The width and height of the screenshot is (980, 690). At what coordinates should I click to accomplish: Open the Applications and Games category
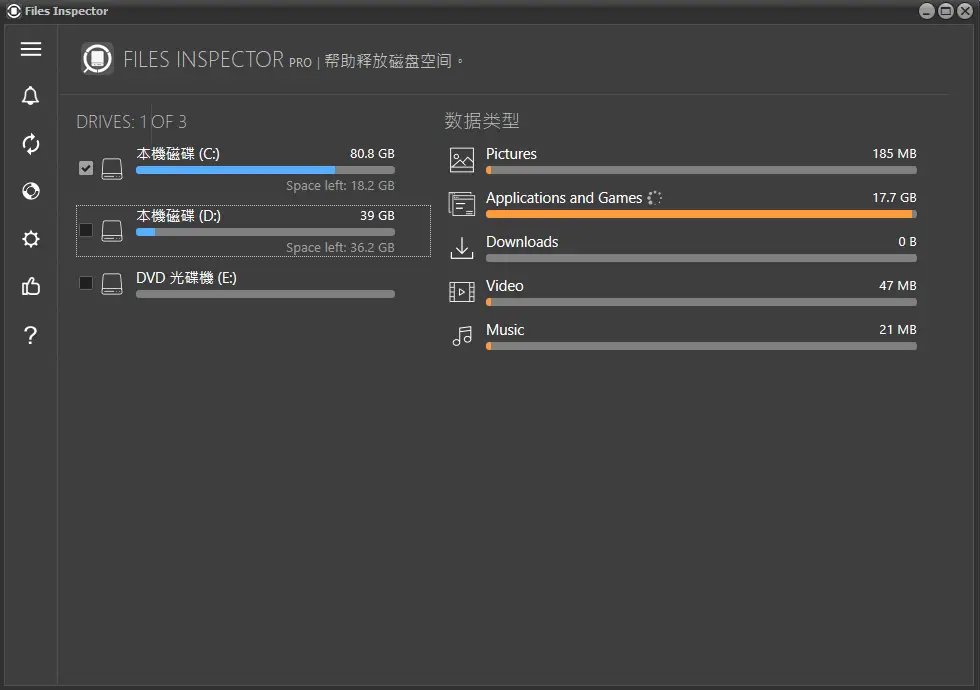[563, 198]
